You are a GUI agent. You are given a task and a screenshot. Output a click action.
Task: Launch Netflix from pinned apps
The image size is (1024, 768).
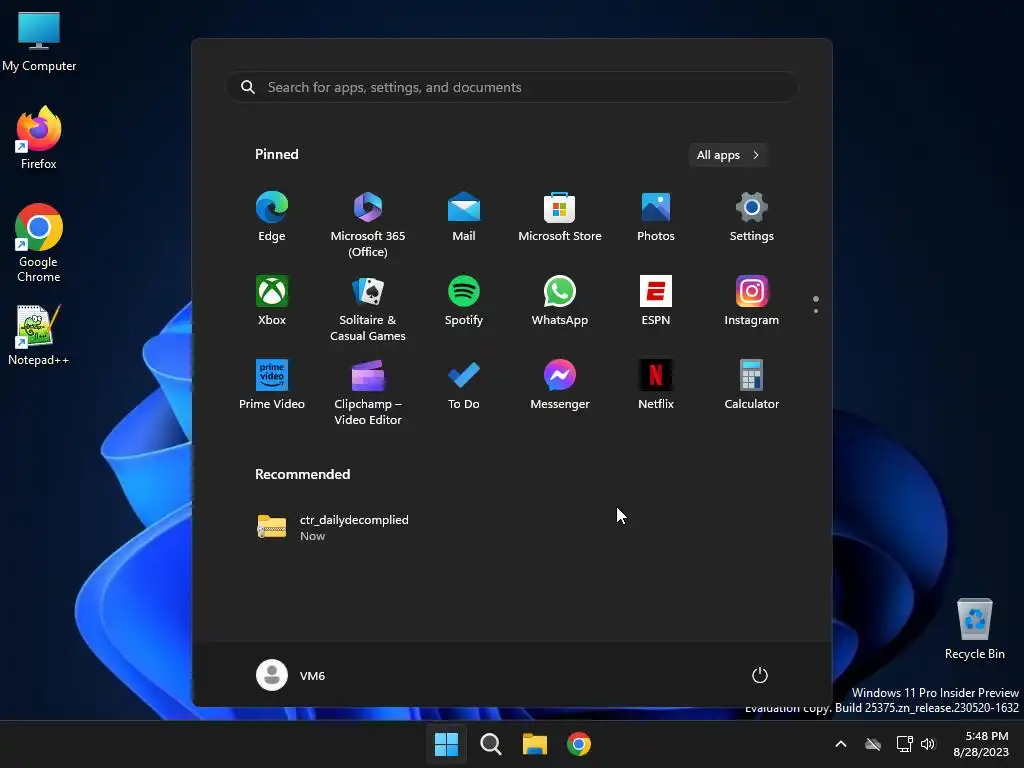click(x=656, y=385)
